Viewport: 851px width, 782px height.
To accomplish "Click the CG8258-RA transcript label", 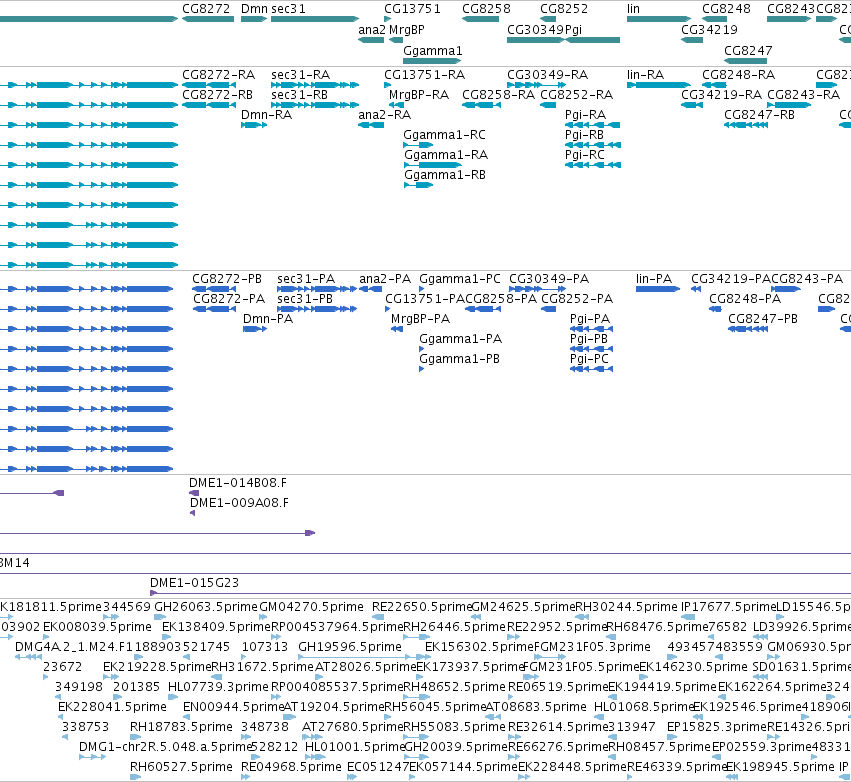I will [499, 95].
